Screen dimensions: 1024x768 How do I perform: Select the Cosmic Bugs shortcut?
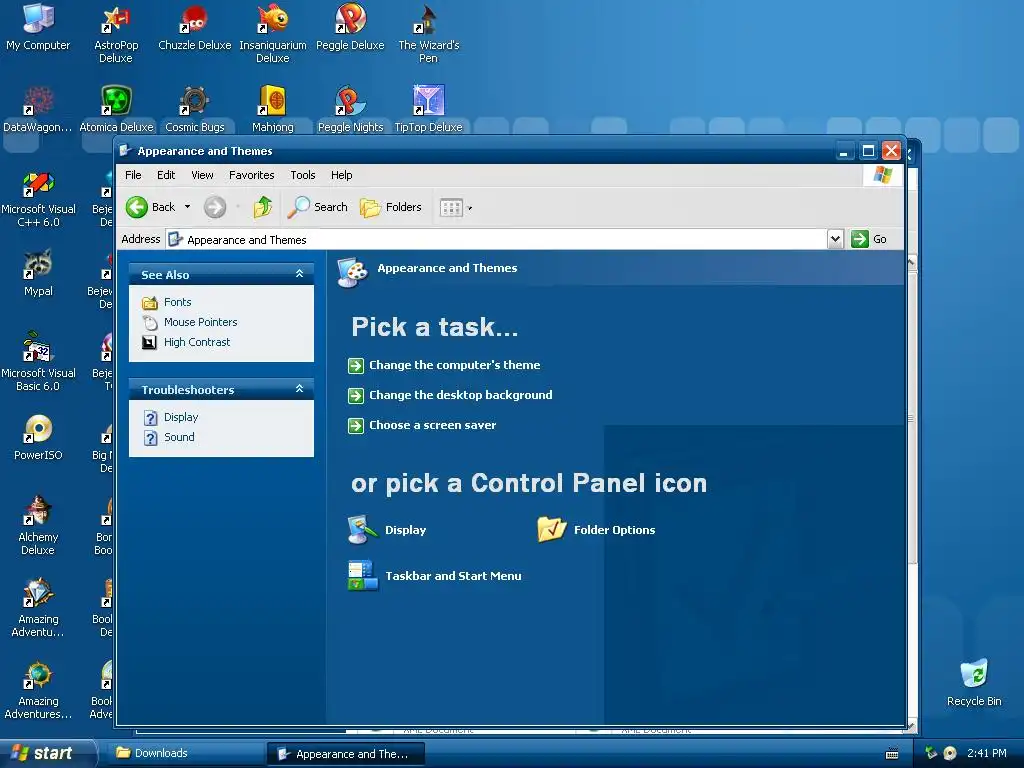pyautogui.click(x=195, y=109)
